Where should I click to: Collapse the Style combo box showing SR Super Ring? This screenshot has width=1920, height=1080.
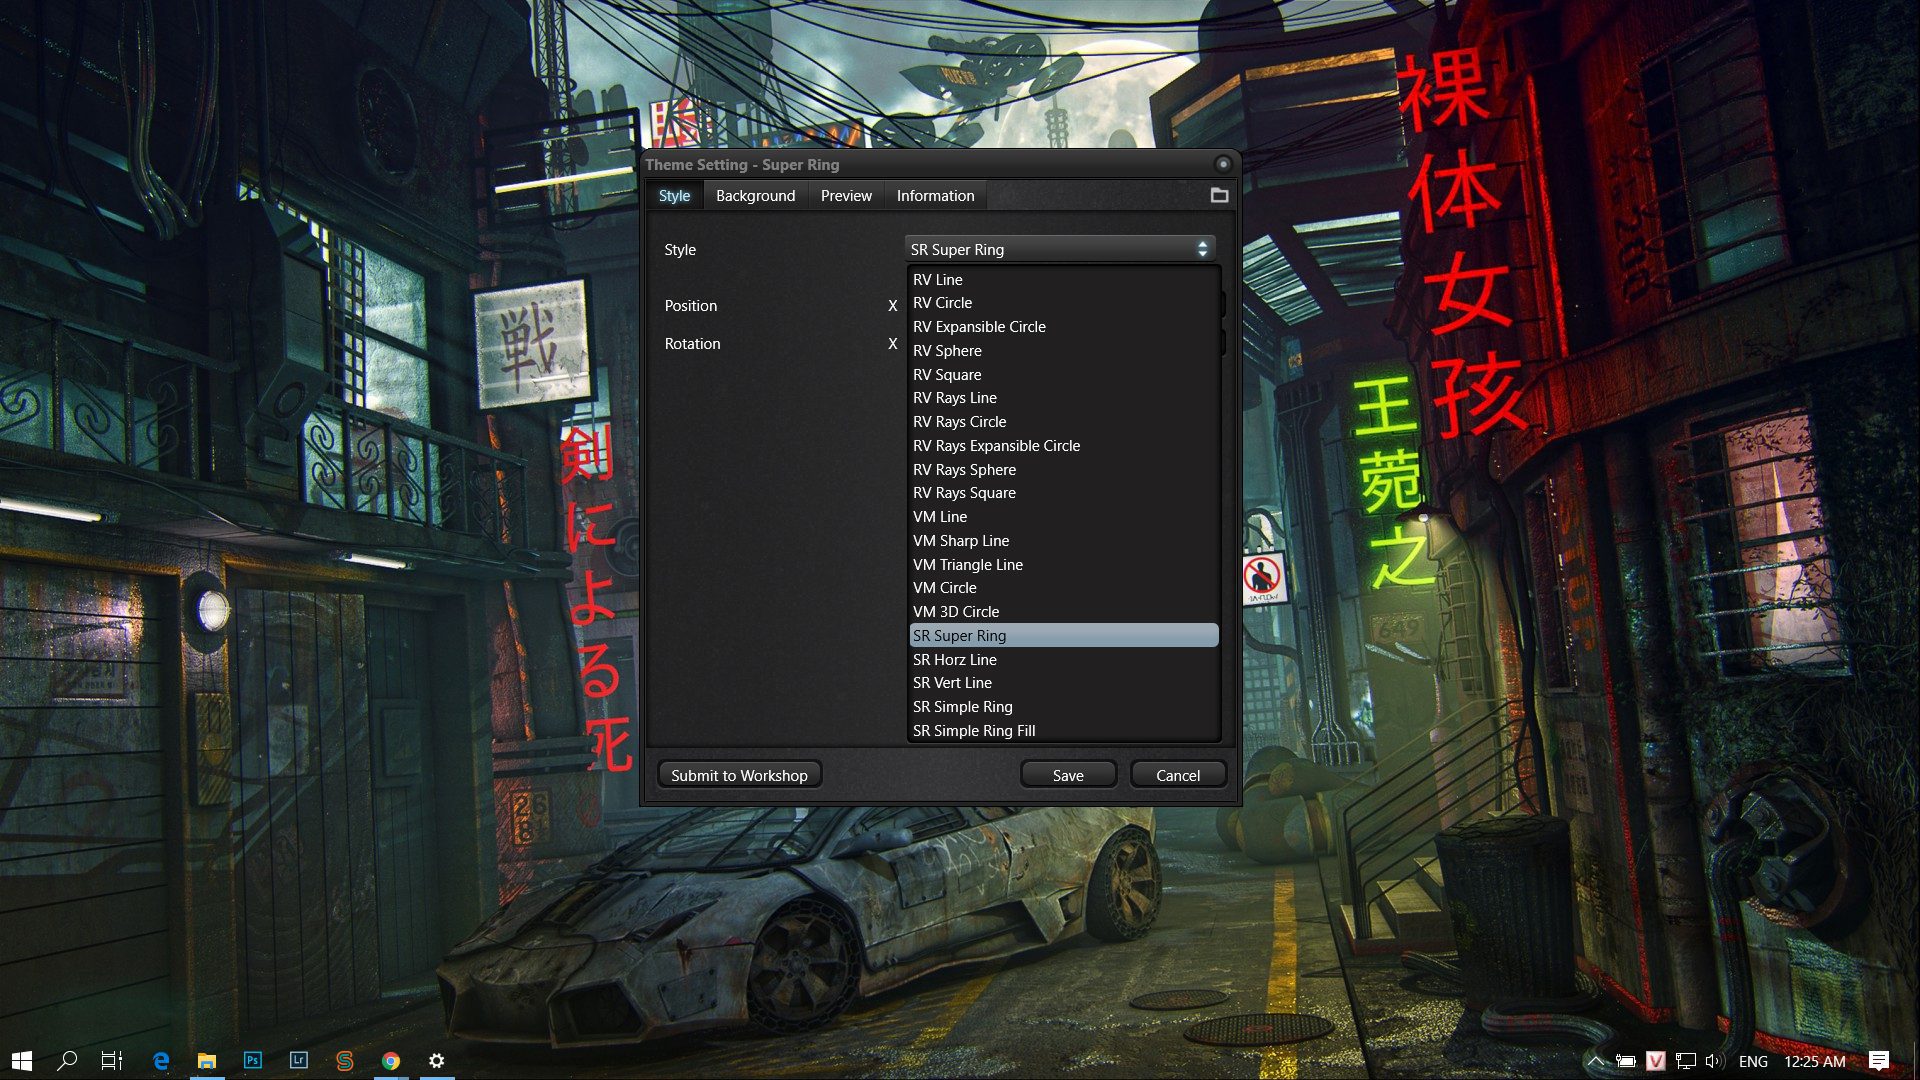coord(1060,249)
